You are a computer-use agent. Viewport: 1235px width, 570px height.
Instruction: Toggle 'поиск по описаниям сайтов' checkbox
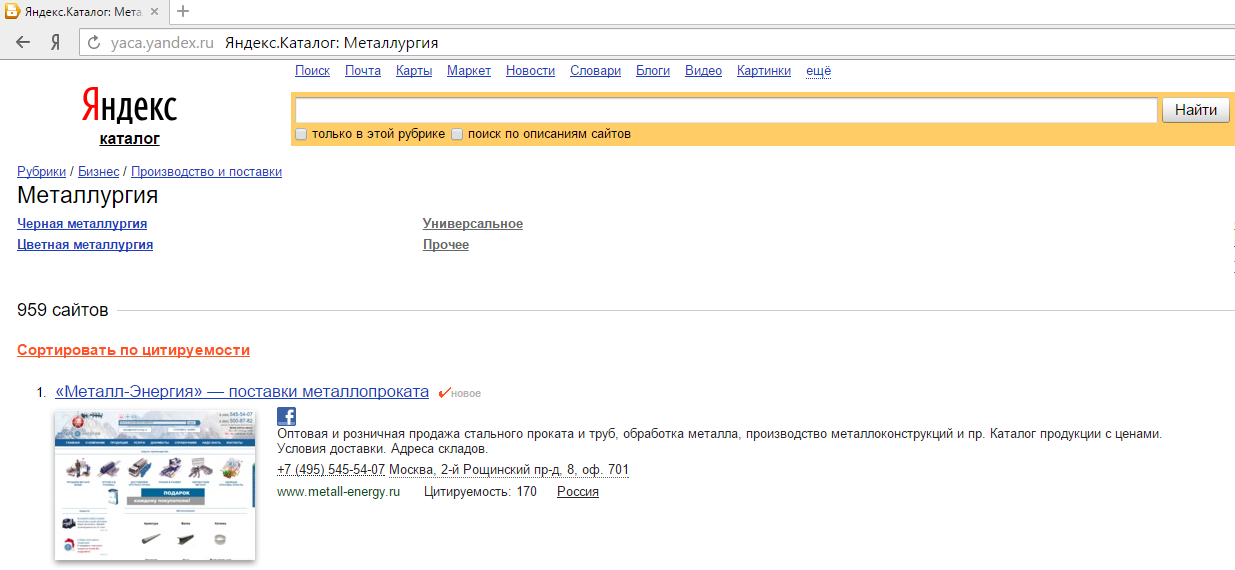pos(457,134)
